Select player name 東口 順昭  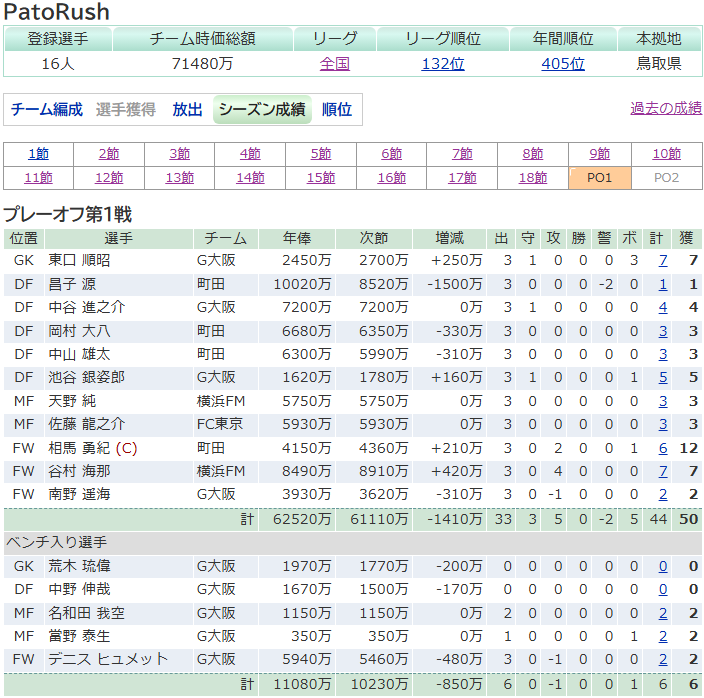(79, 260)
